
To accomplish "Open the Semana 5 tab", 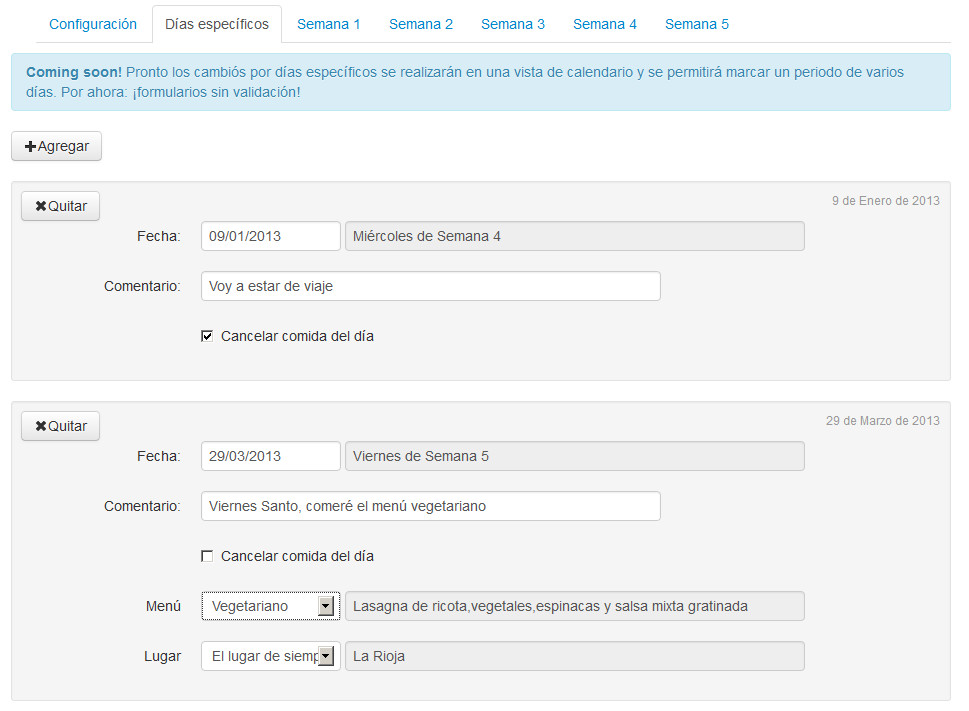I will point(696,24).
